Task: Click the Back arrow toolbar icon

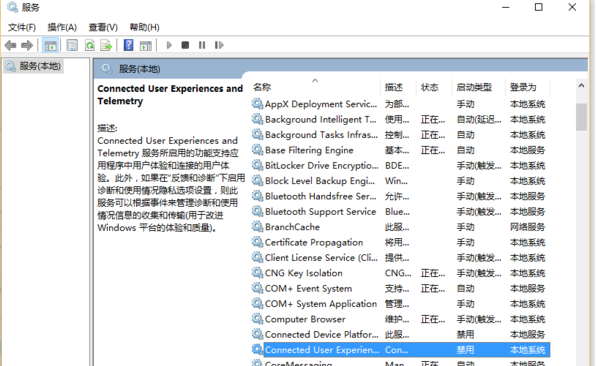Action: click(10, 46)
